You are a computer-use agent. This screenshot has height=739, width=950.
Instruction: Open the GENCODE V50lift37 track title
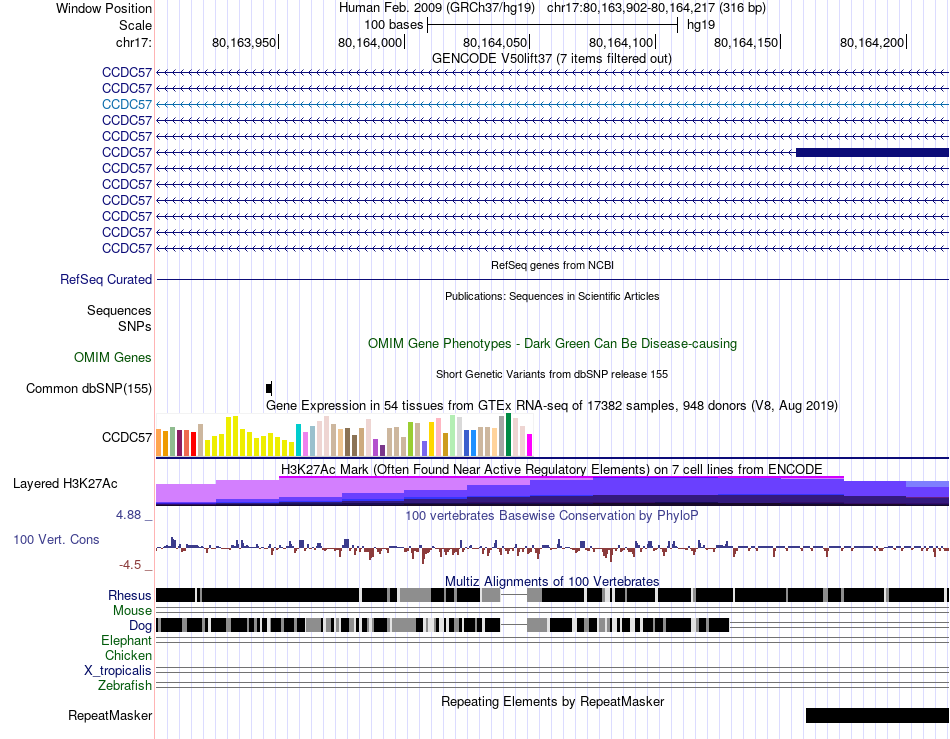(551, 59)
